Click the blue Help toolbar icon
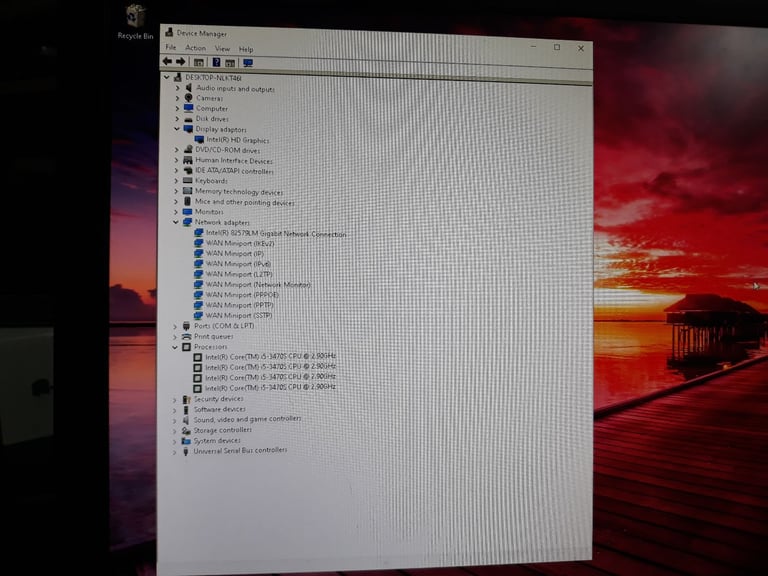The image size is (768, 576). (x=216, y=62)
